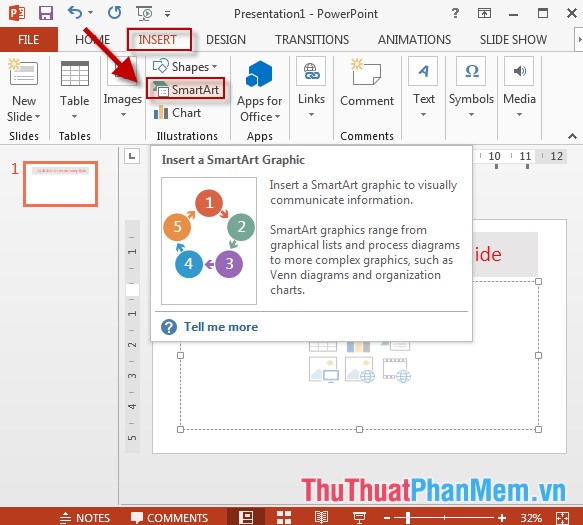Click the Table grid icon
Viewport: 583px width, 525px height.
point(75,74)
